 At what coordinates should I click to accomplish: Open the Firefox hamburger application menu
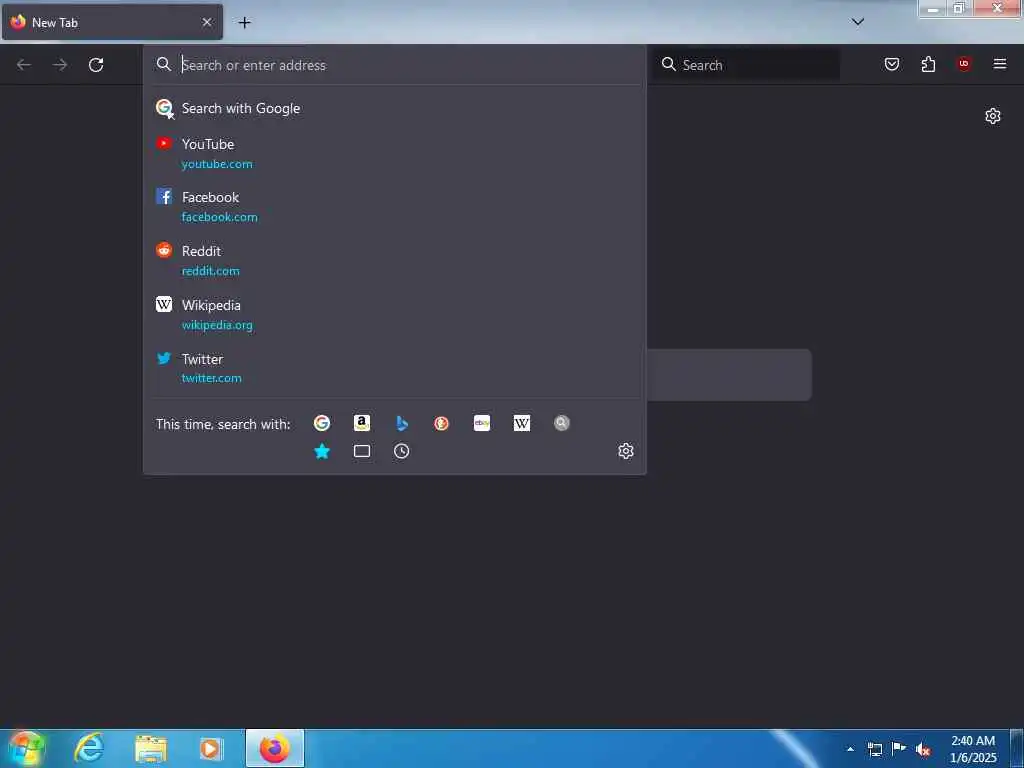pyautogui.click(x=1000, y=64)
